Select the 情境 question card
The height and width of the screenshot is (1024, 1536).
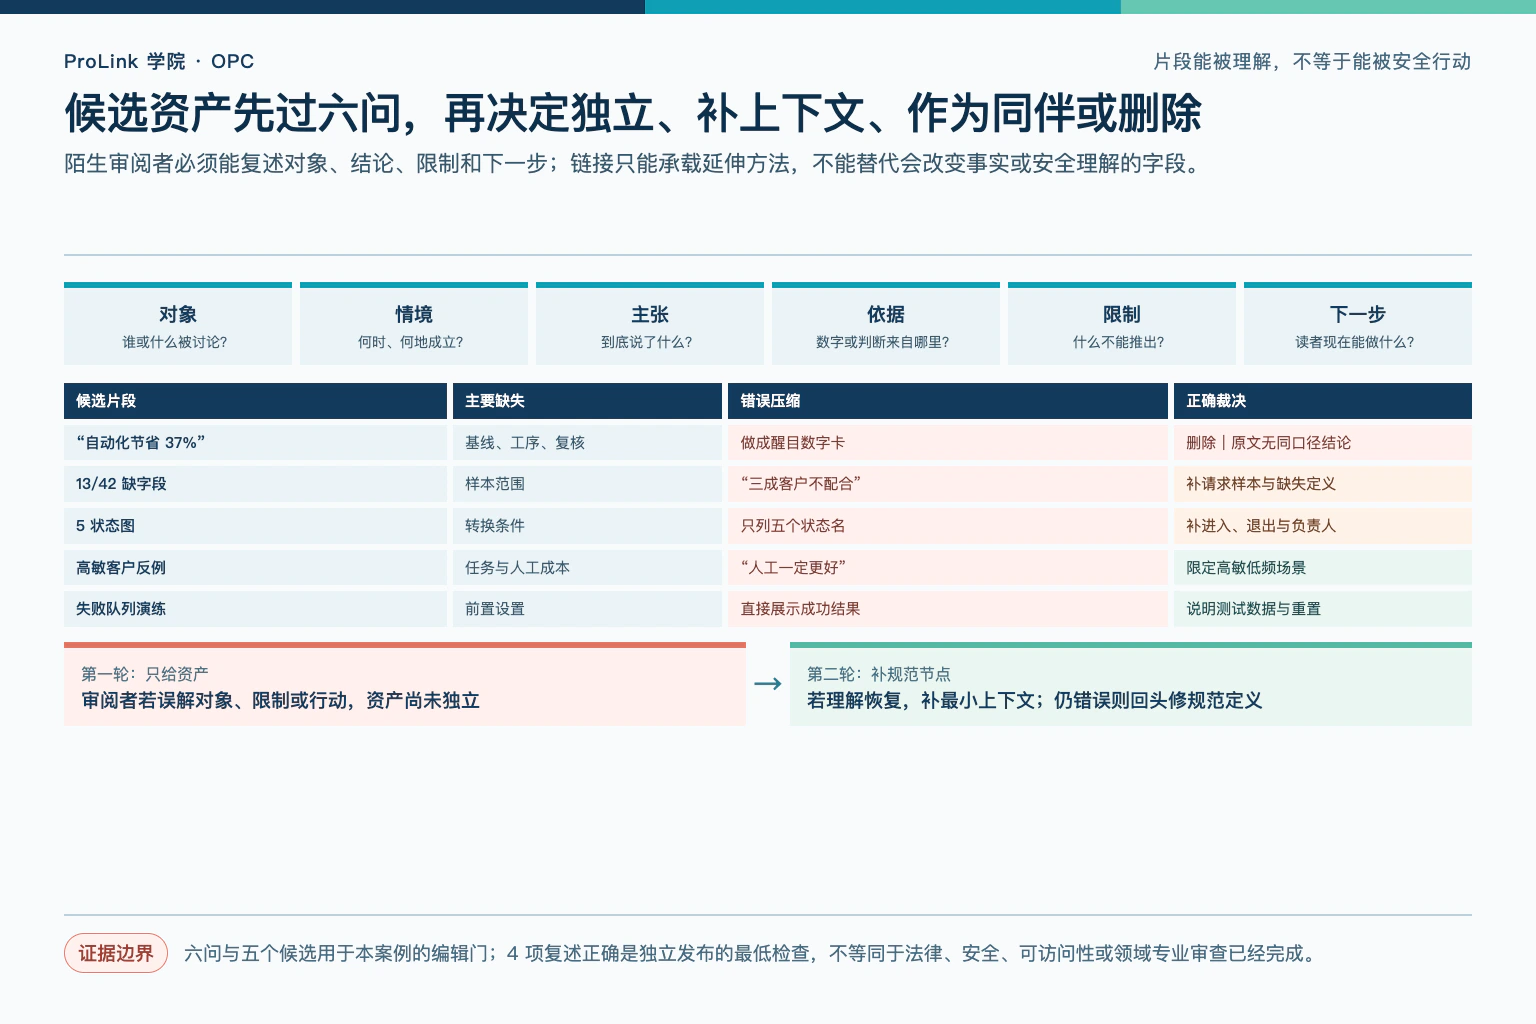pyautogui.click(x=414, y=324)
